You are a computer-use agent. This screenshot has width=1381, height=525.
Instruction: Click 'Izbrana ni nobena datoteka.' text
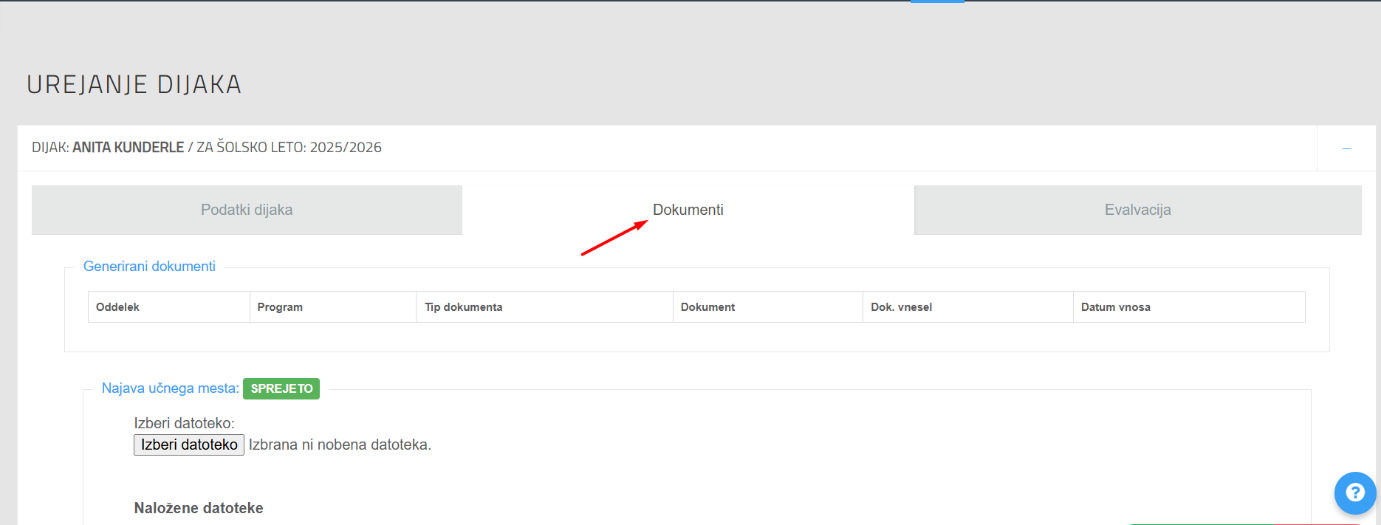(x=340, y=445)
